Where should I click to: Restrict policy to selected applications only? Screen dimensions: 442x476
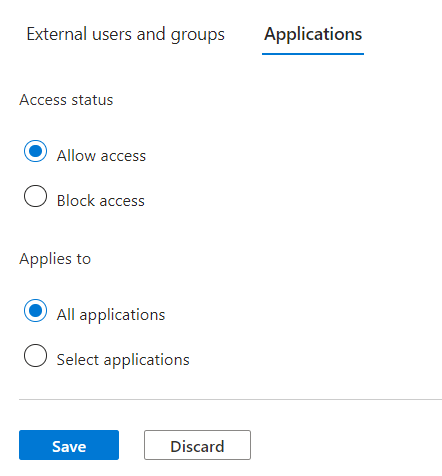(35, 356)
